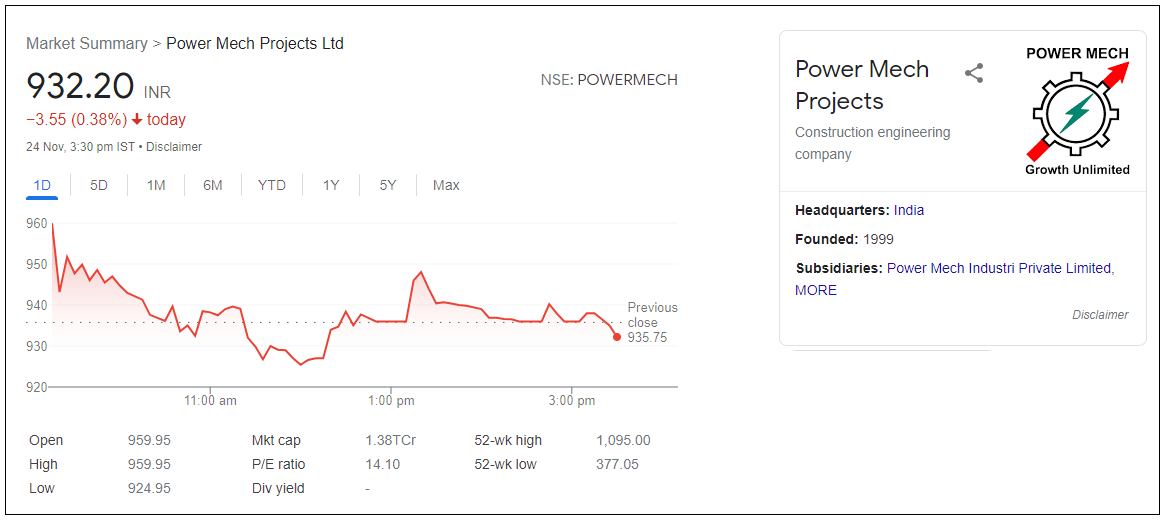The image size is (1167, 523).
Task: Click the 3:00 pm axis label
Action: 572,401
